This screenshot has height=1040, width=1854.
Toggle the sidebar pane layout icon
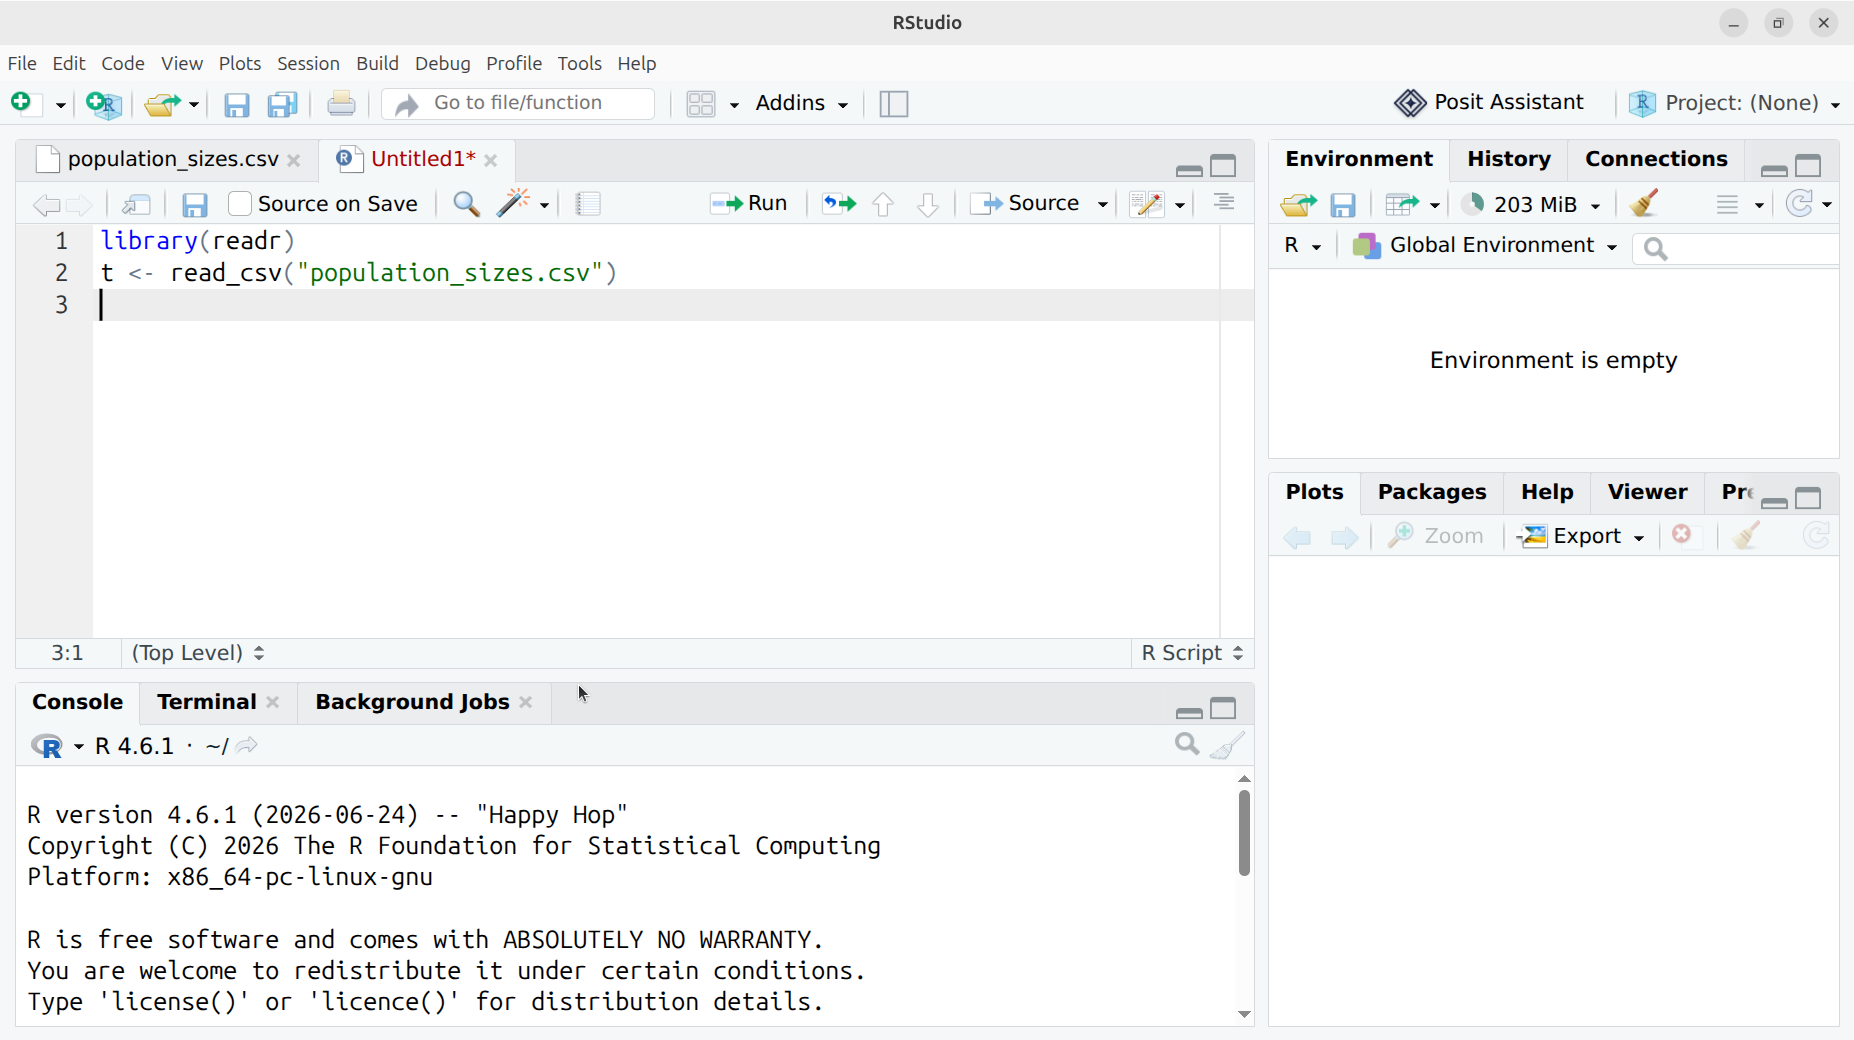(894, 104)
